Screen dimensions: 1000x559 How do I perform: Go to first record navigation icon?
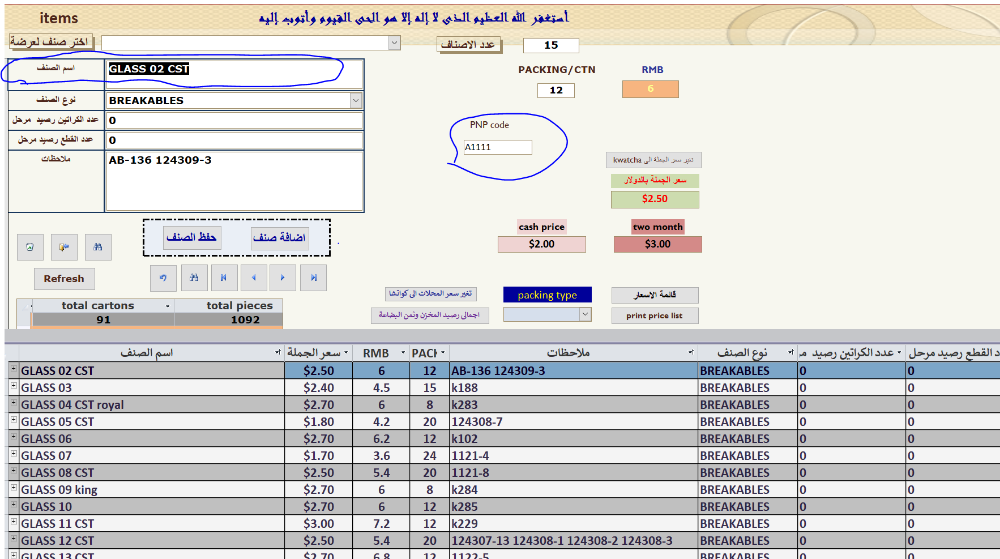(223, 277)
